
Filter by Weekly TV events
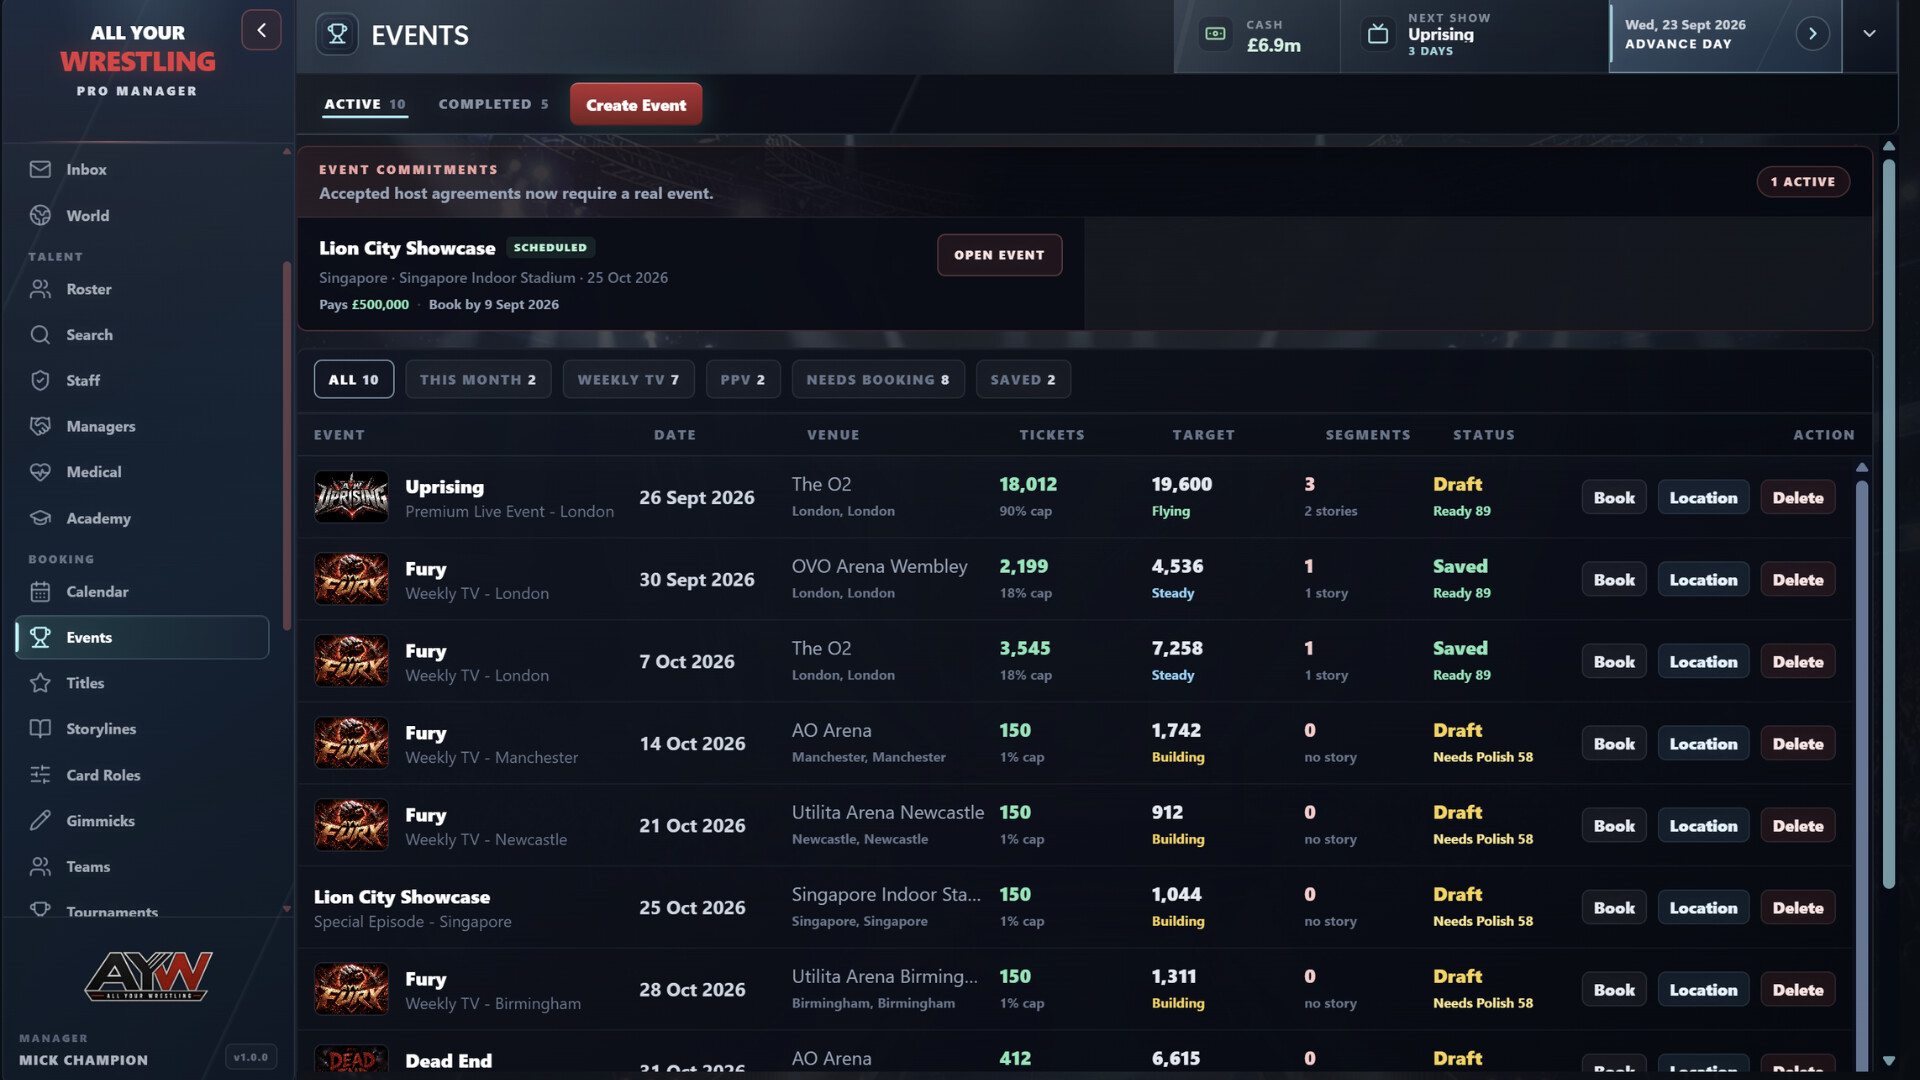tap(628, 380)
